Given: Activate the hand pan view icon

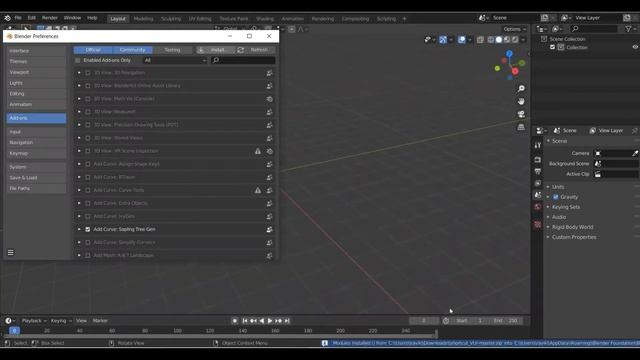Looking at the screenshot, I should [521, 101].
